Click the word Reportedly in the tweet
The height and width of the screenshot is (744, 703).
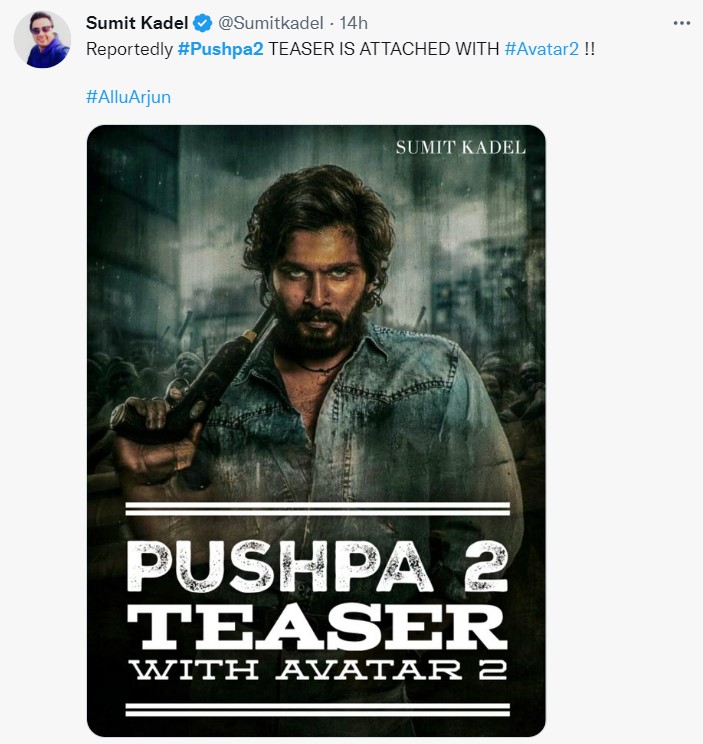pyautogui.click(x=130, y=48)
